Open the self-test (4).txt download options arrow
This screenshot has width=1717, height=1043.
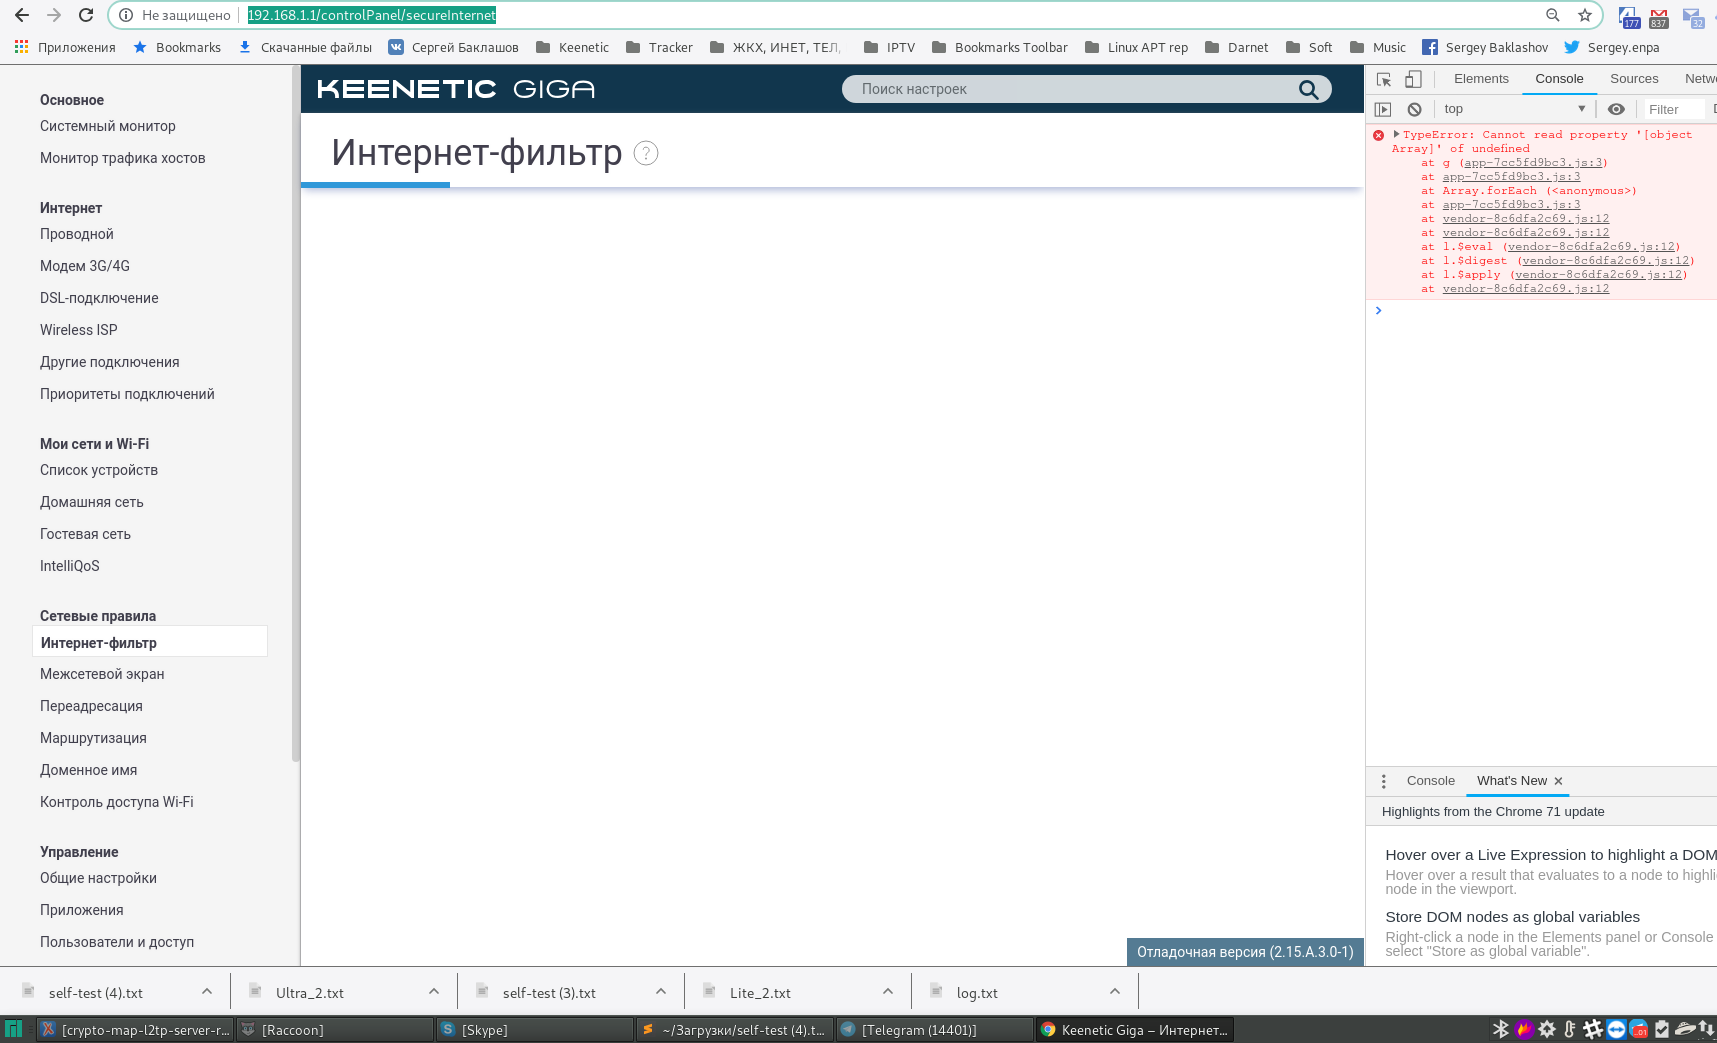point(207,992)
